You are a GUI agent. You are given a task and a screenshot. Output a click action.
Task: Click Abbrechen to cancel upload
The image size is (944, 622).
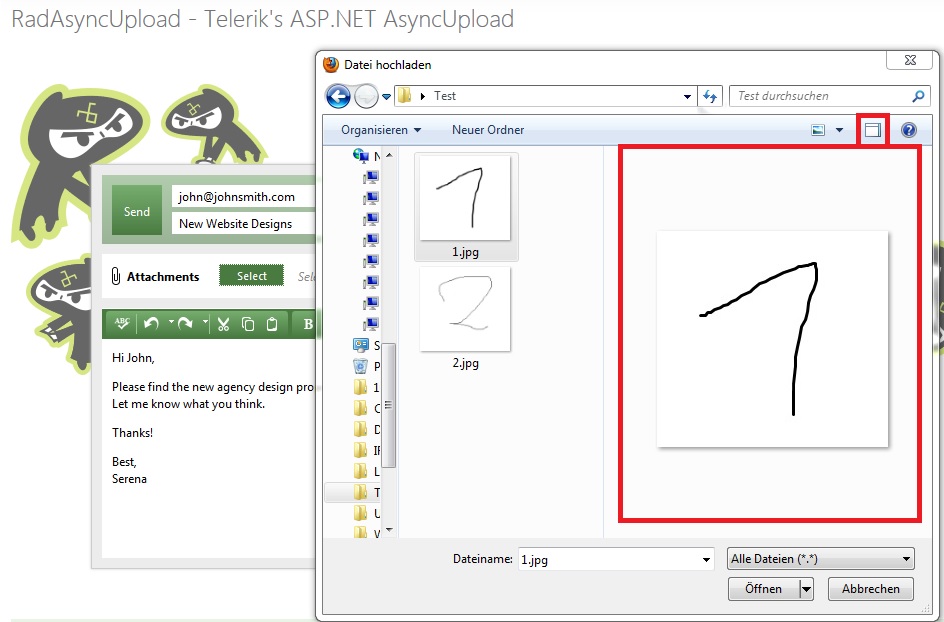click(x=871, y=589)
